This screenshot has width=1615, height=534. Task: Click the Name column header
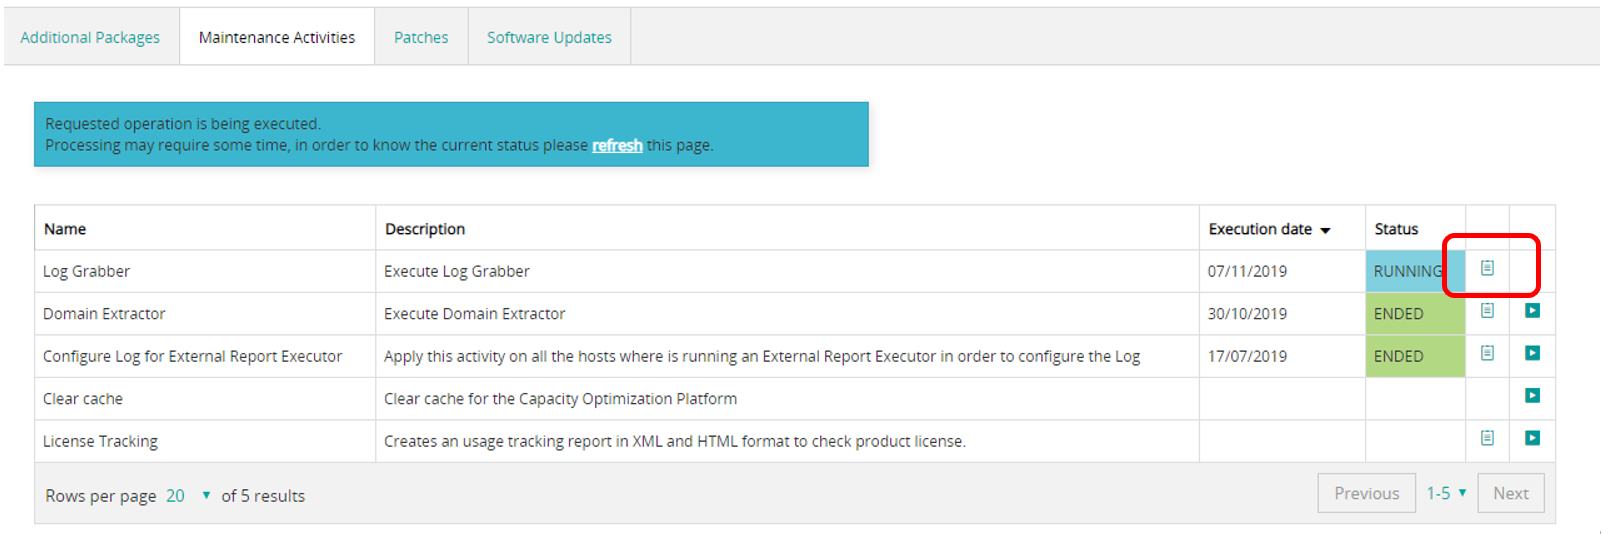(65, 229)
